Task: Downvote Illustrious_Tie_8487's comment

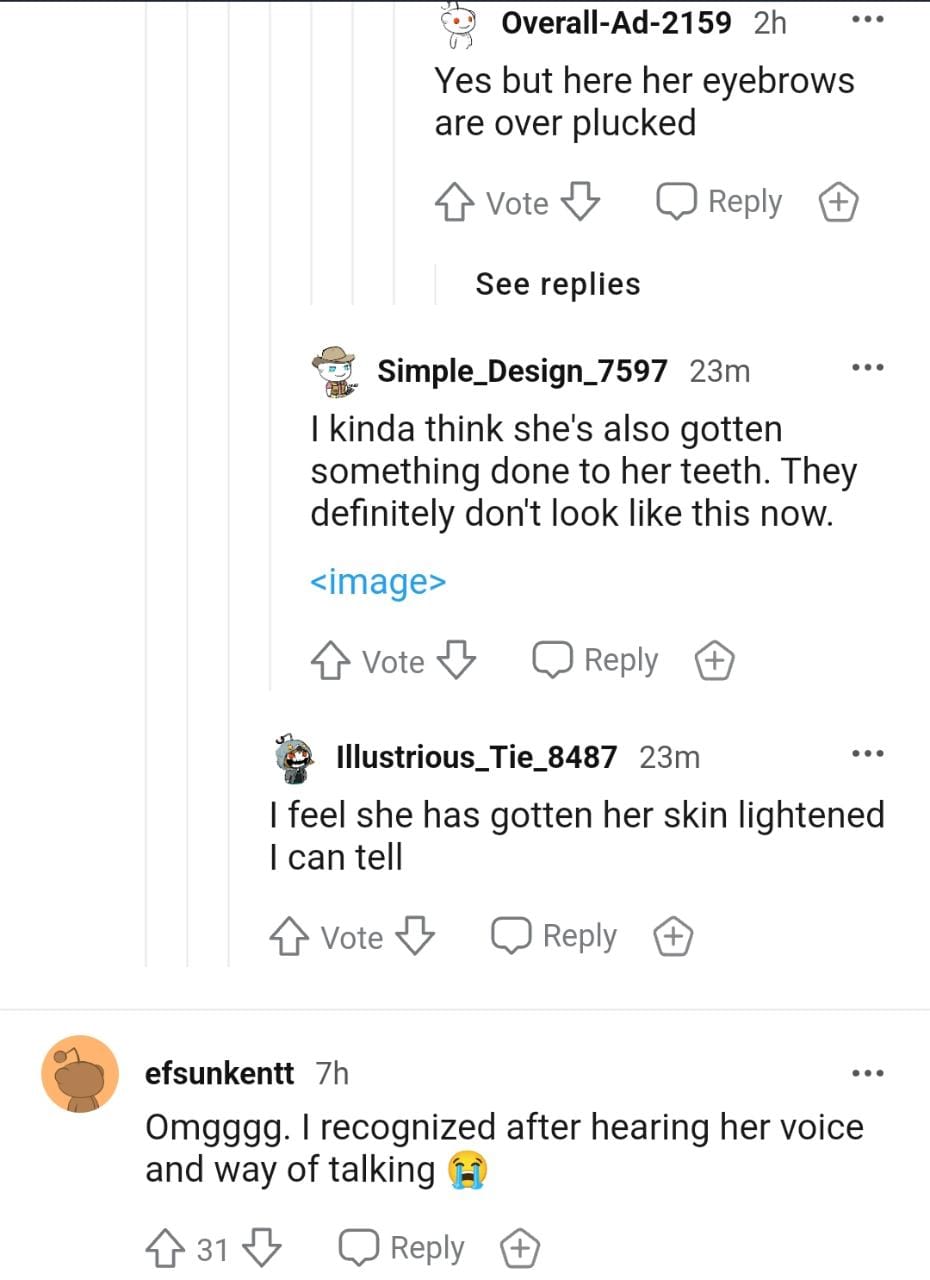Action: coord(415,937)
